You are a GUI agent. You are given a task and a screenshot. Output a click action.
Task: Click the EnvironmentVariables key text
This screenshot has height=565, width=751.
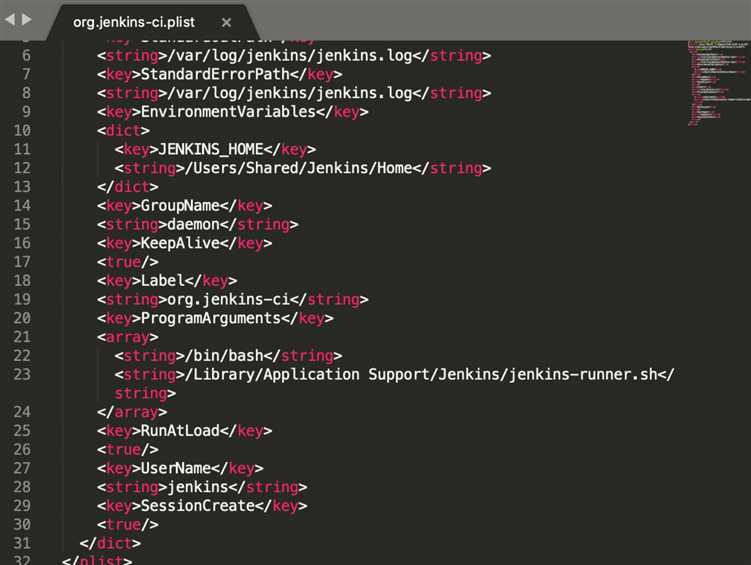228,112
